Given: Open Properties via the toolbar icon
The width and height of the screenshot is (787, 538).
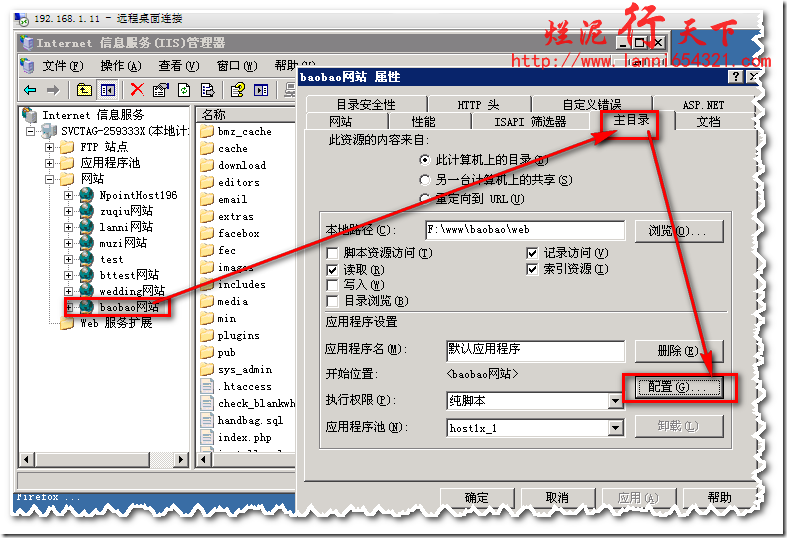Looking at the screenshot, I should [161, 90].
